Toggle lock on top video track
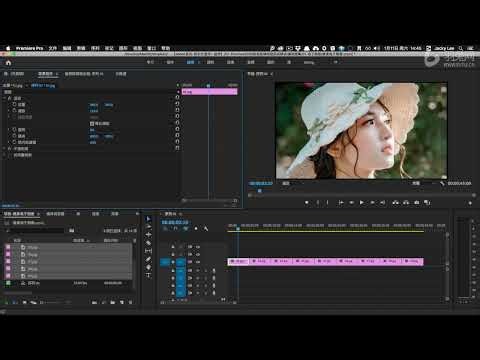480x360 pixels. tap(173, 247)
